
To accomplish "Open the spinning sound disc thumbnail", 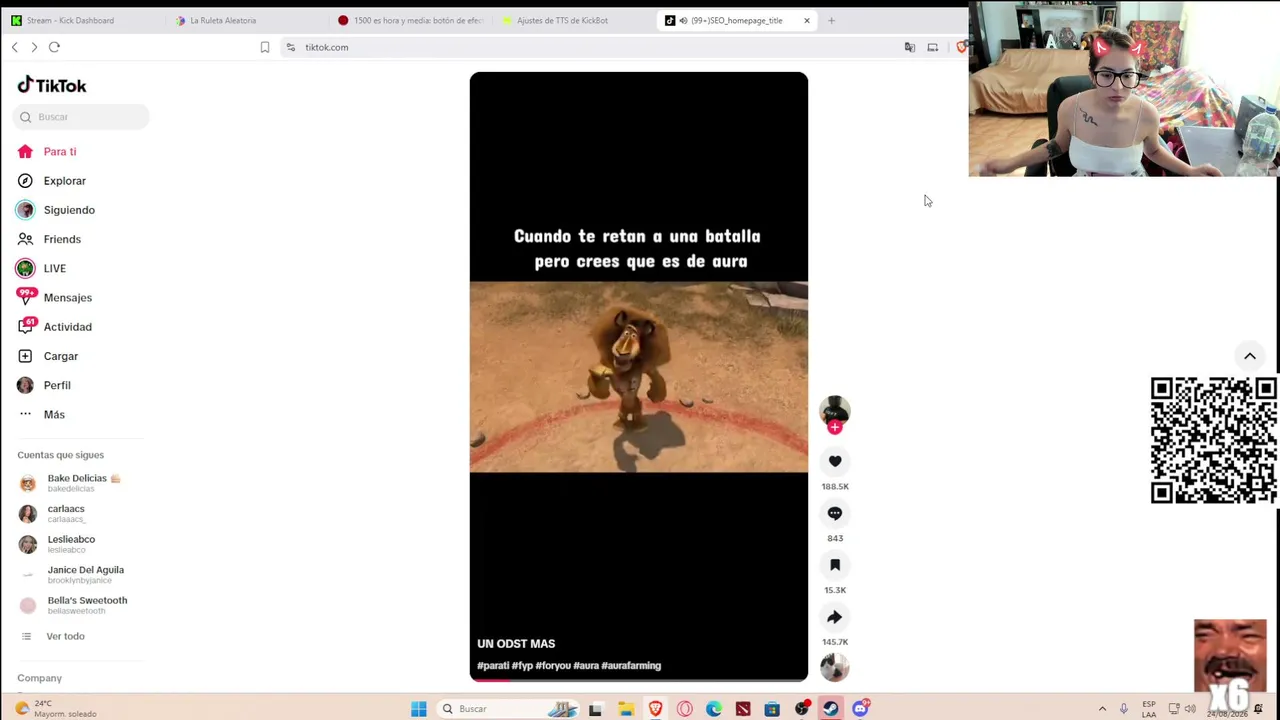I will 835,667.
